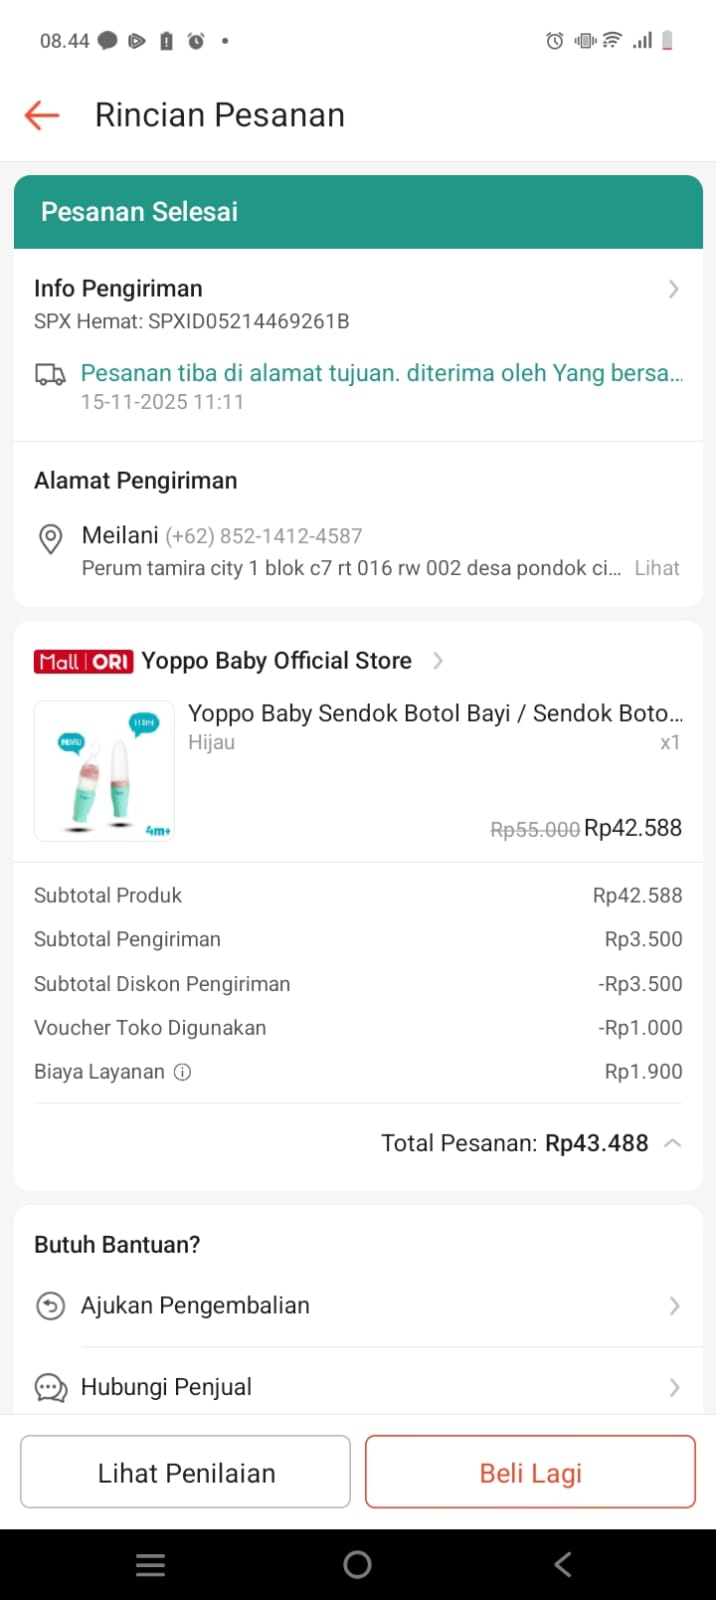Tap the location pin icon
This screenshot has height=1600, width=716.
pos(50,538)
